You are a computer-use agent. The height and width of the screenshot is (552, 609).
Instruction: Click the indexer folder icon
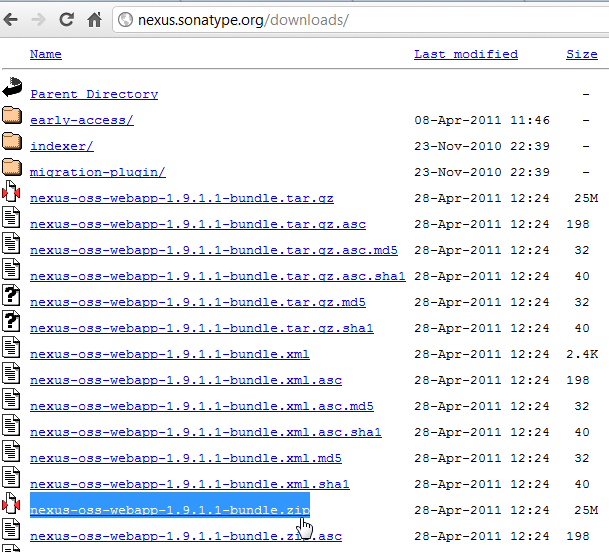pyautogui.click(x=12, y=141)
